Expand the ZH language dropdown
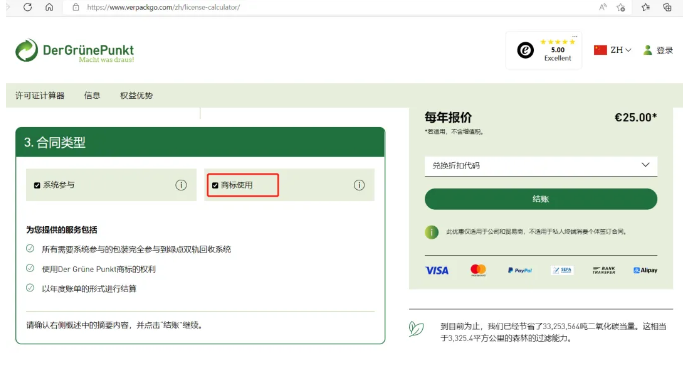690x369 pixels. click(621, 50)
